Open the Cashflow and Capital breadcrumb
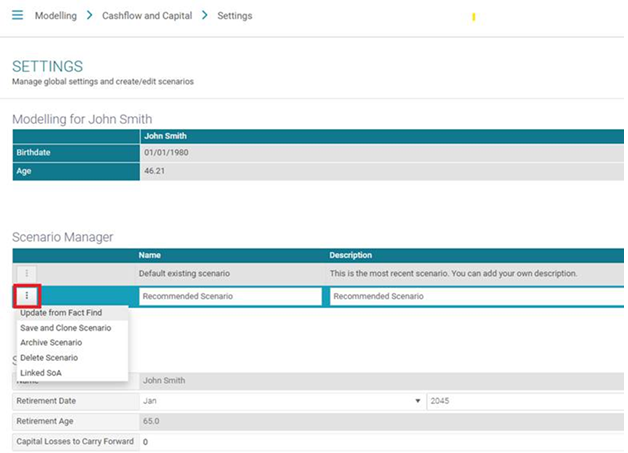The image size is (628, 453). click(147, 16)
